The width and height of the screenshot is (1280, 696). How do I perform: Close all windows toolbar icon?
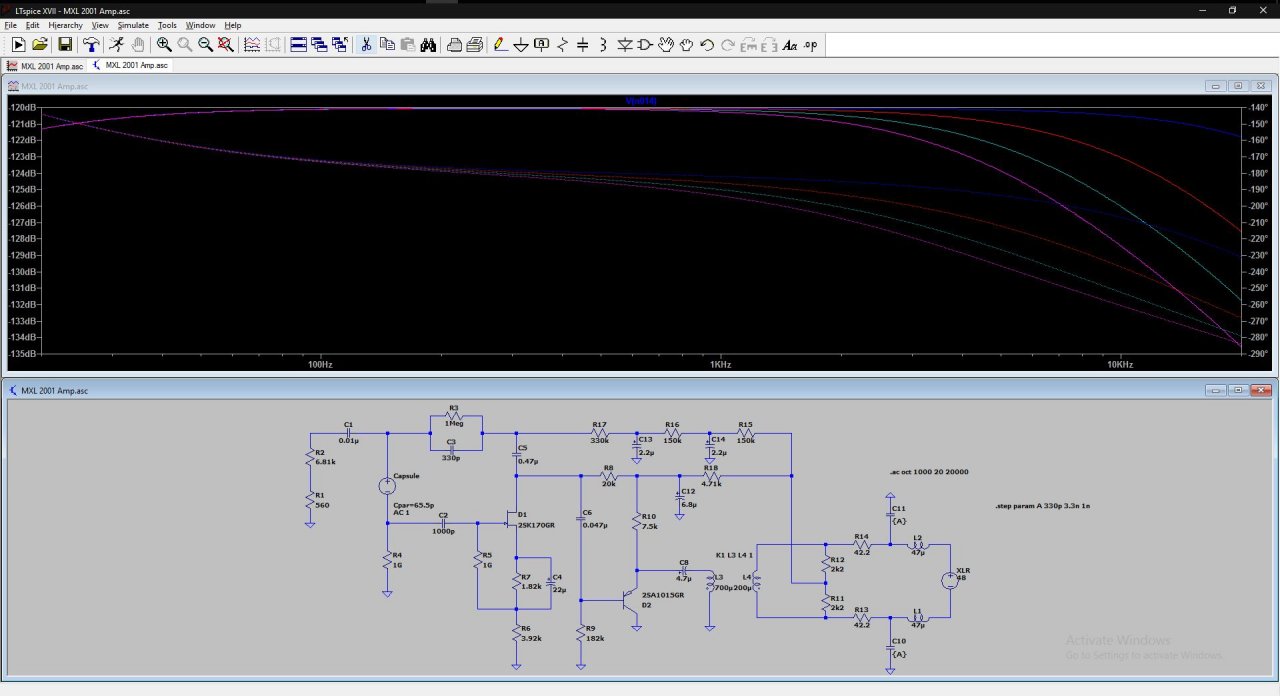[340, 45]
